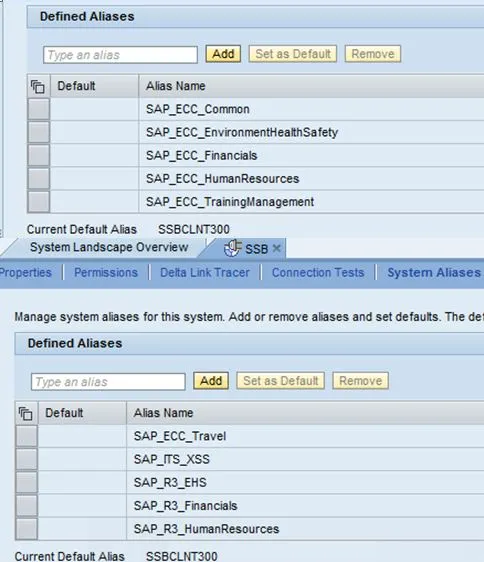
Task: Click the alias input field in the upper Defined Aliases panel
Action: coord(120,55)
